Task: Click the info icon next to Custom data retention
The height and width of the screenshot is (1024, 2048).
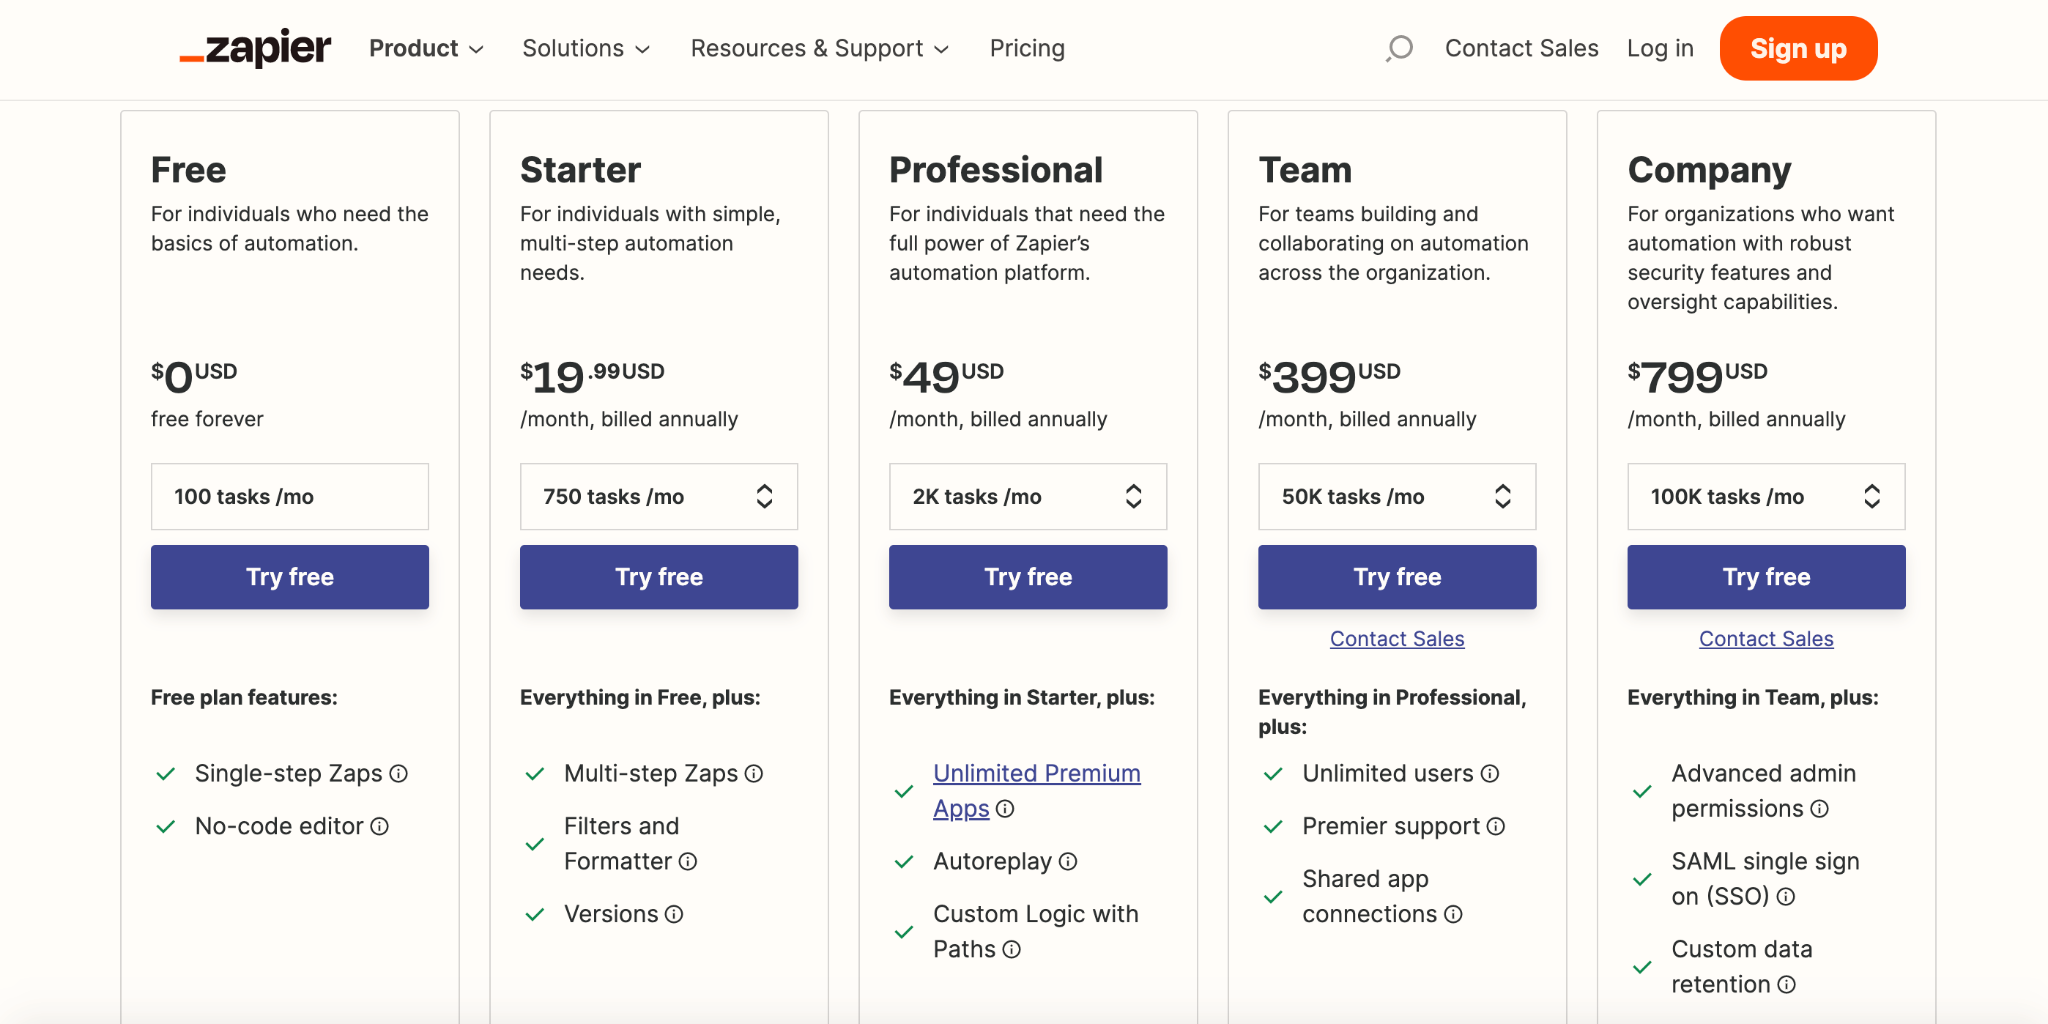Action: click(x=1787, y=984)
